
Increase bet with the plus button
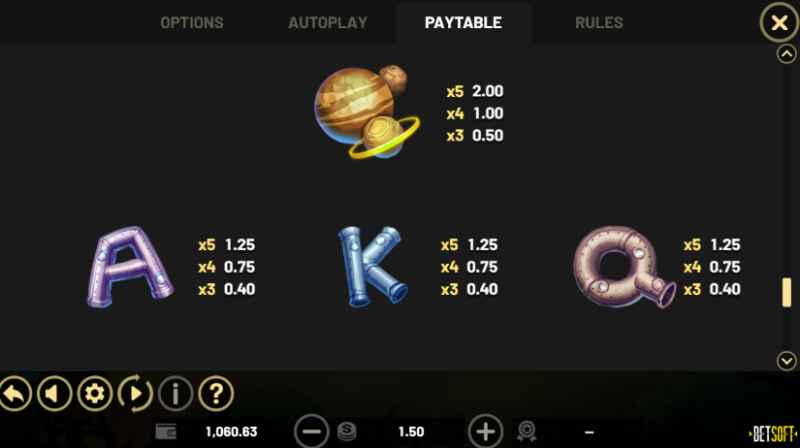coord(485,432)
